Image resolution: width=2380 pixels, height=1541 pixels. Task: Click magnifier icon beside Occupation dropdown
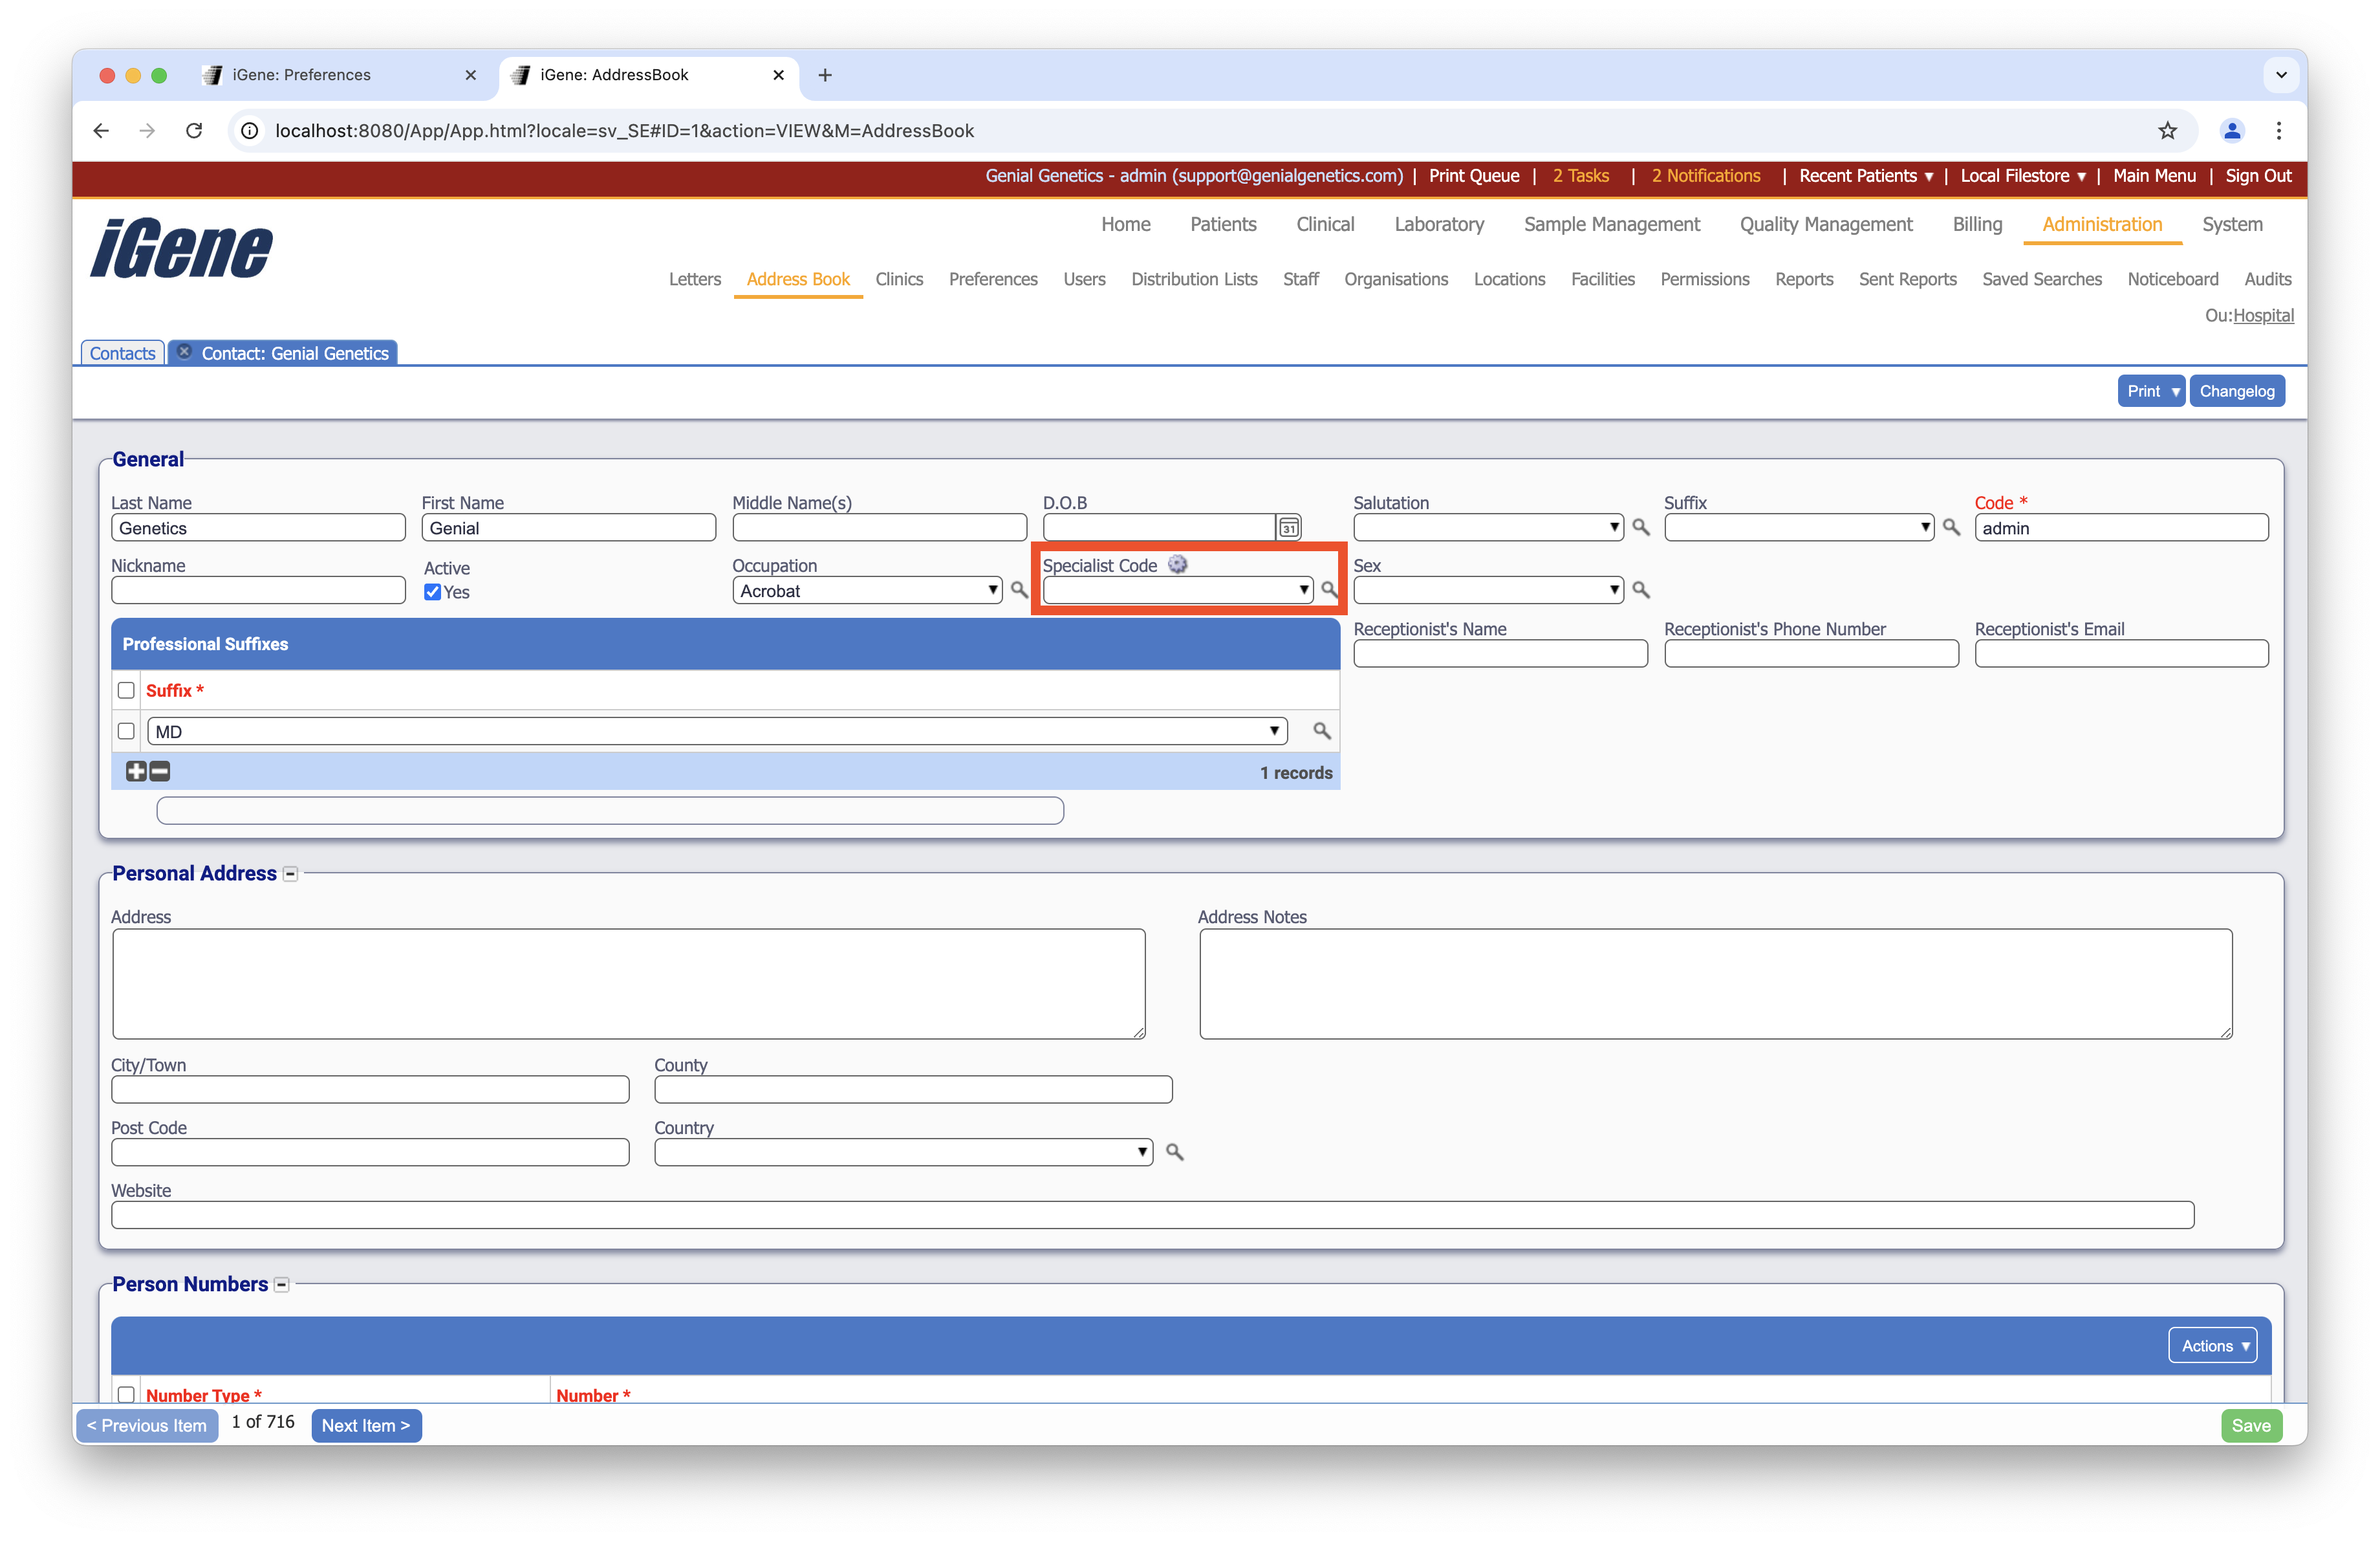[1018, 590]
